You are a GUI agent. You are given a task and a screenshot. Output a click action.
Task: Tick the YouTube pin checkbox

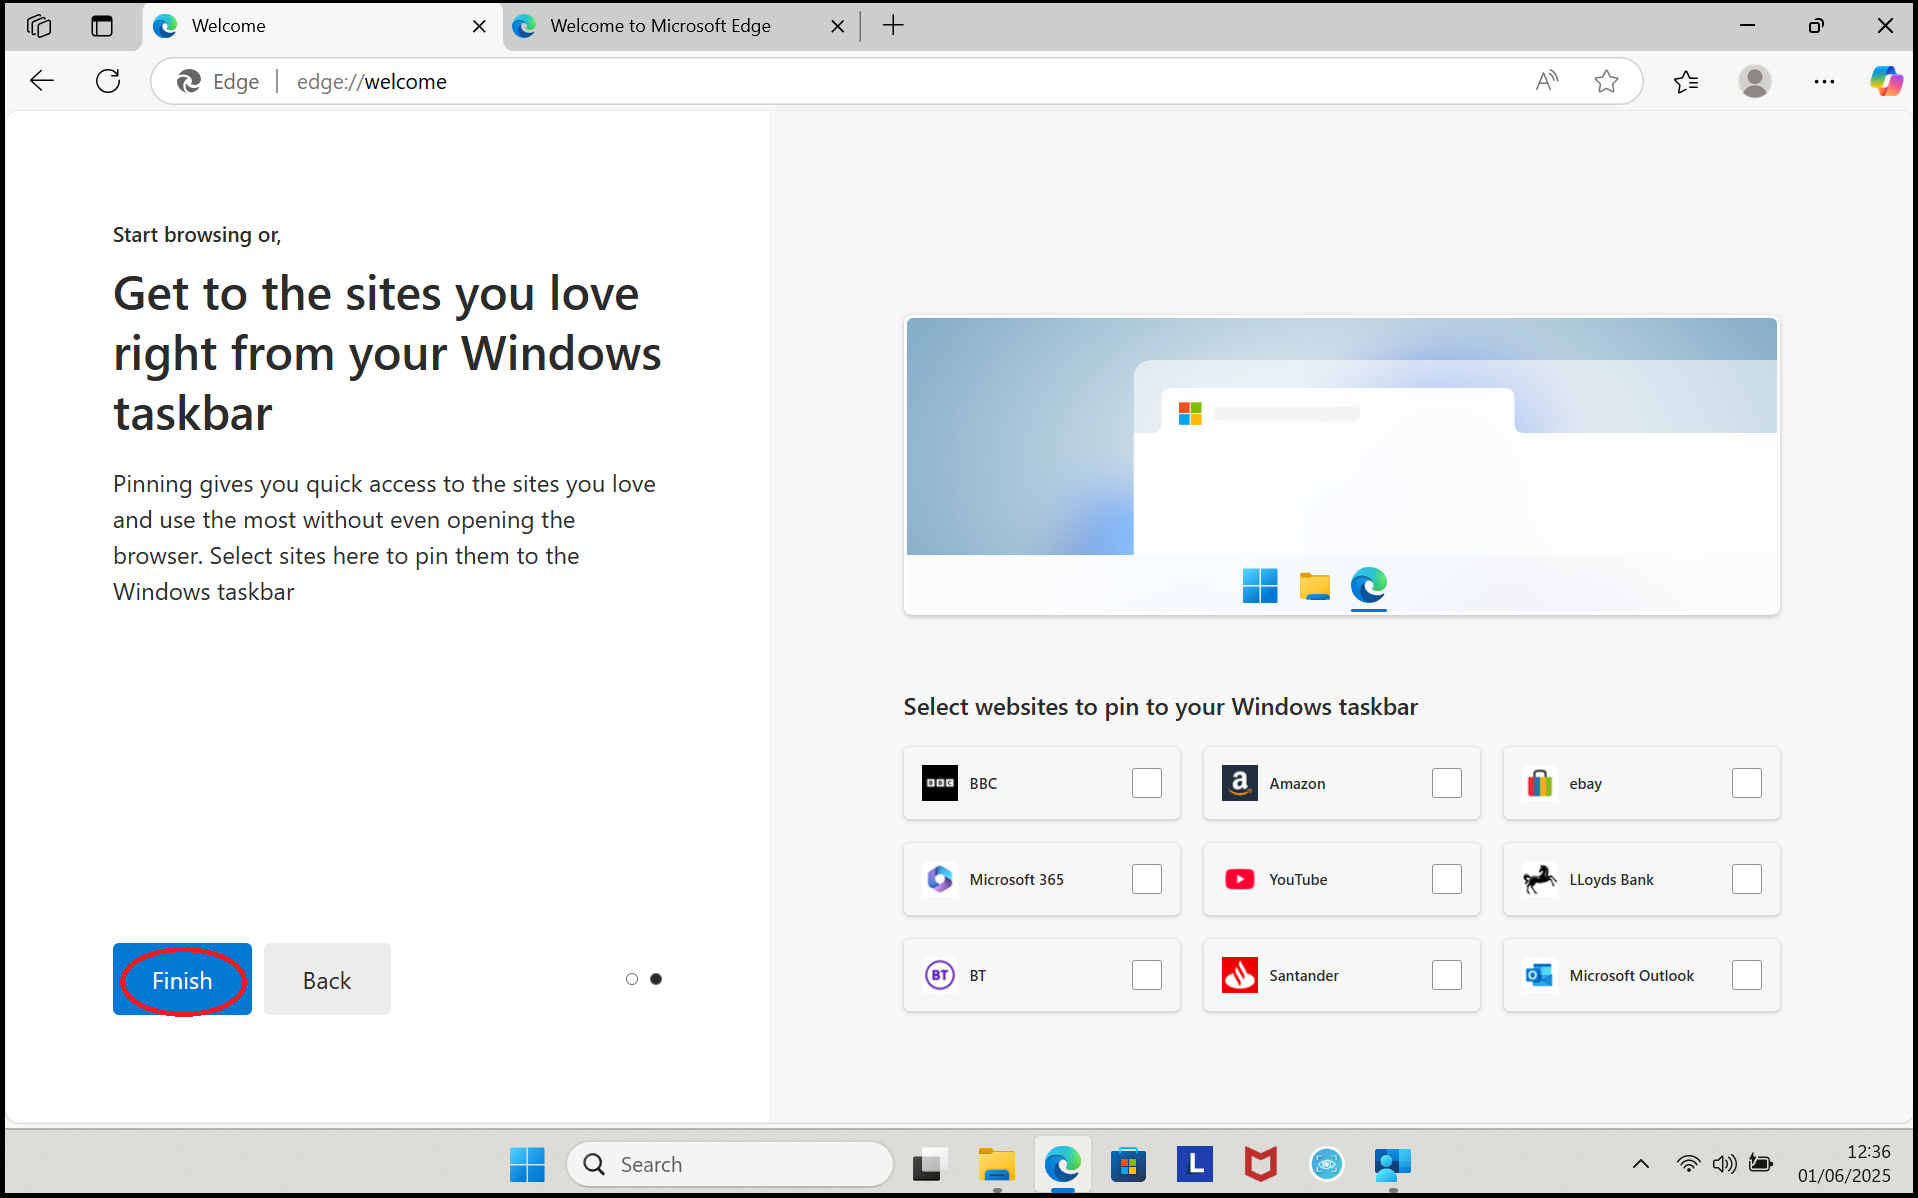click(x=1446, y=879)
